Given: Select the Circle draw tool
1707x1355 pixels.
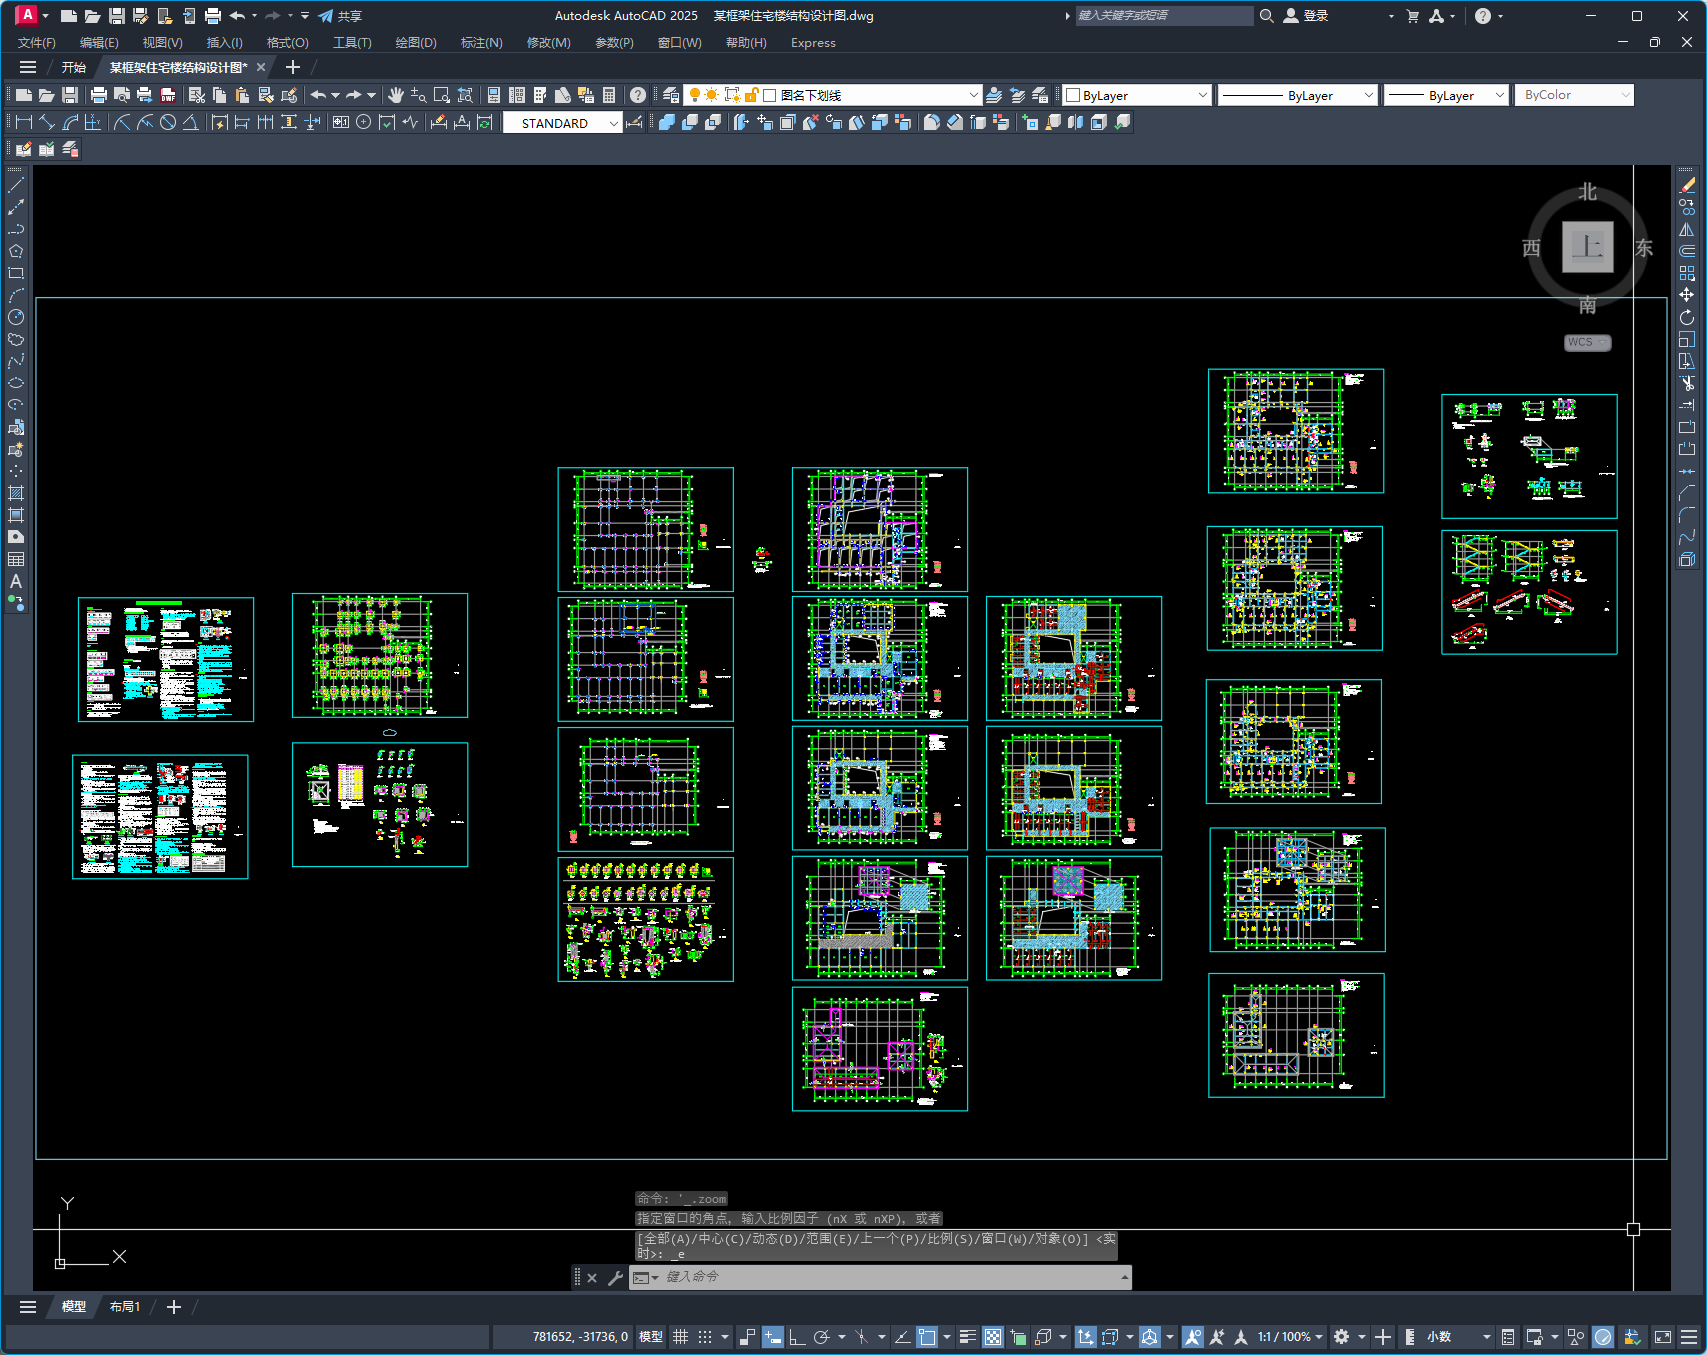Looking at the screenshot, I should click(x=16, y=317).
